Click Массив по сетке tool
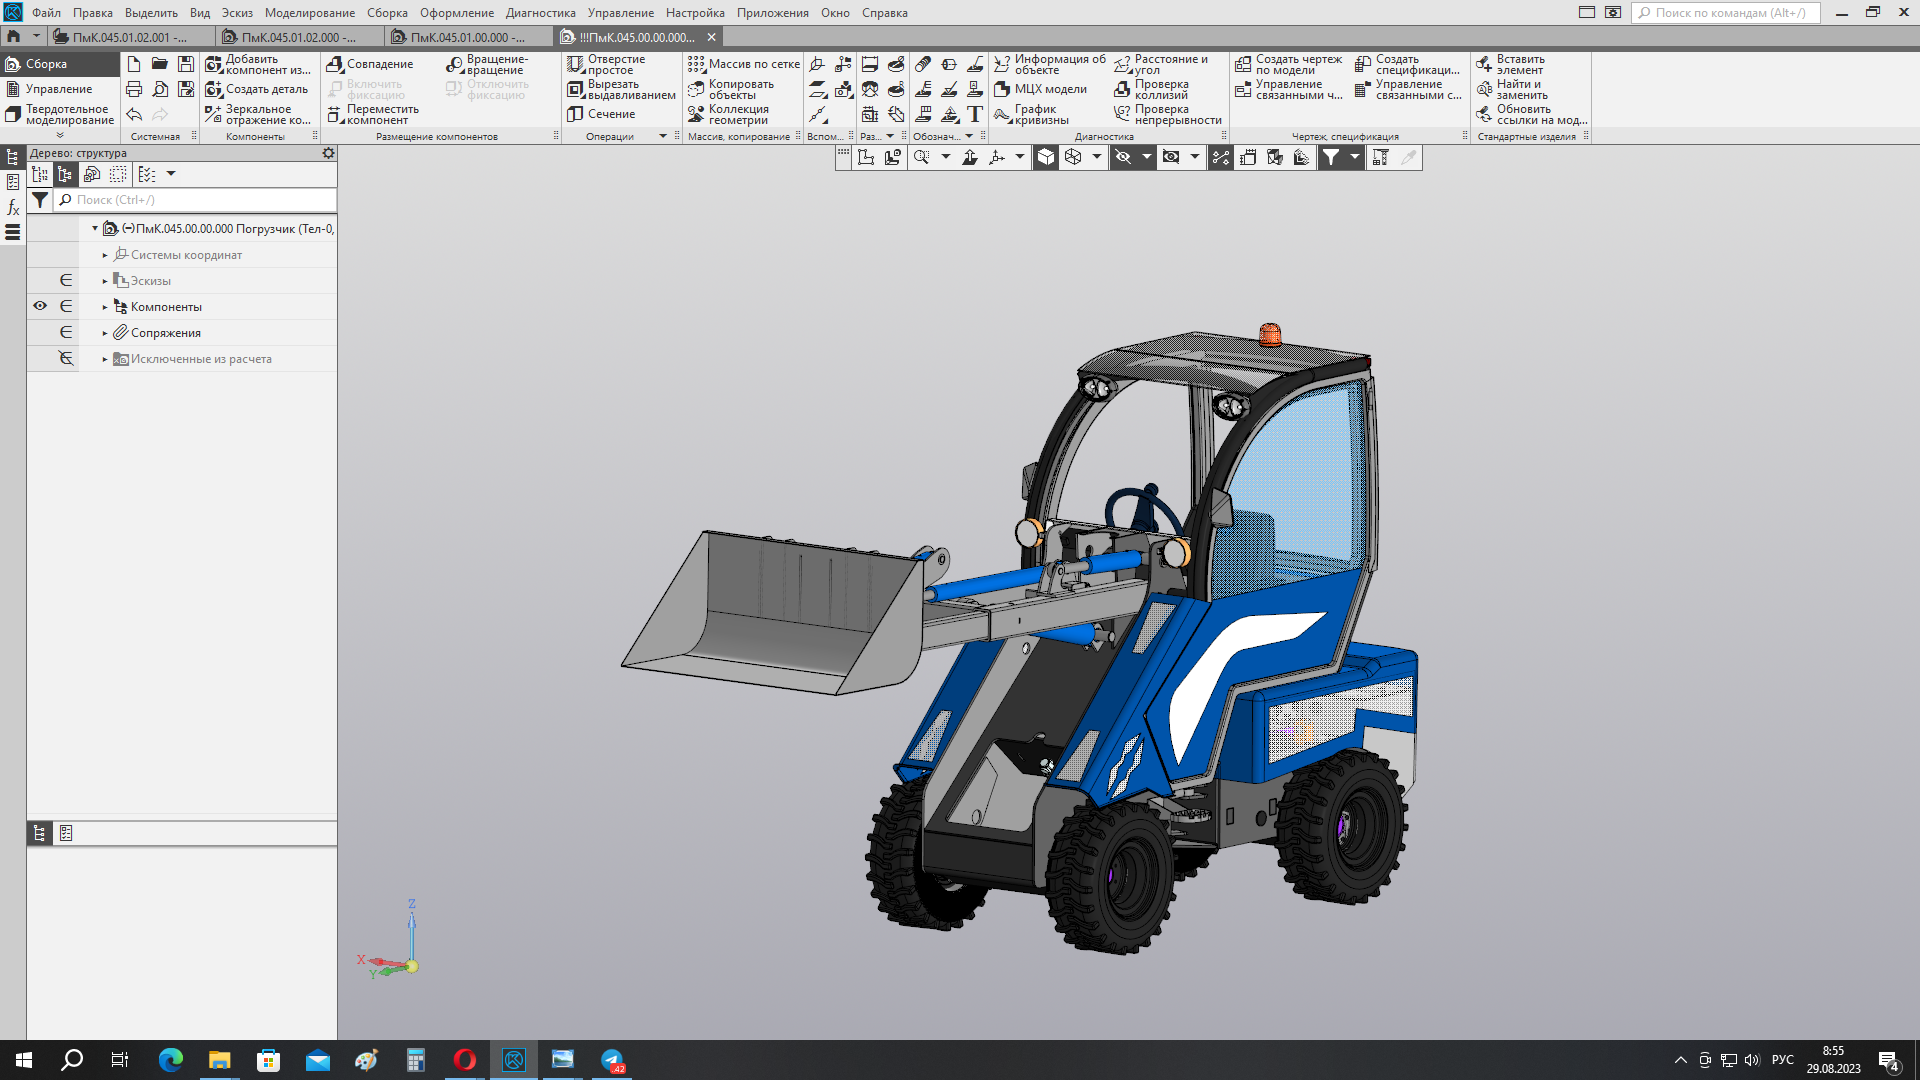1920x1080 pixels. pyautogui.click(x=744, y=64)
